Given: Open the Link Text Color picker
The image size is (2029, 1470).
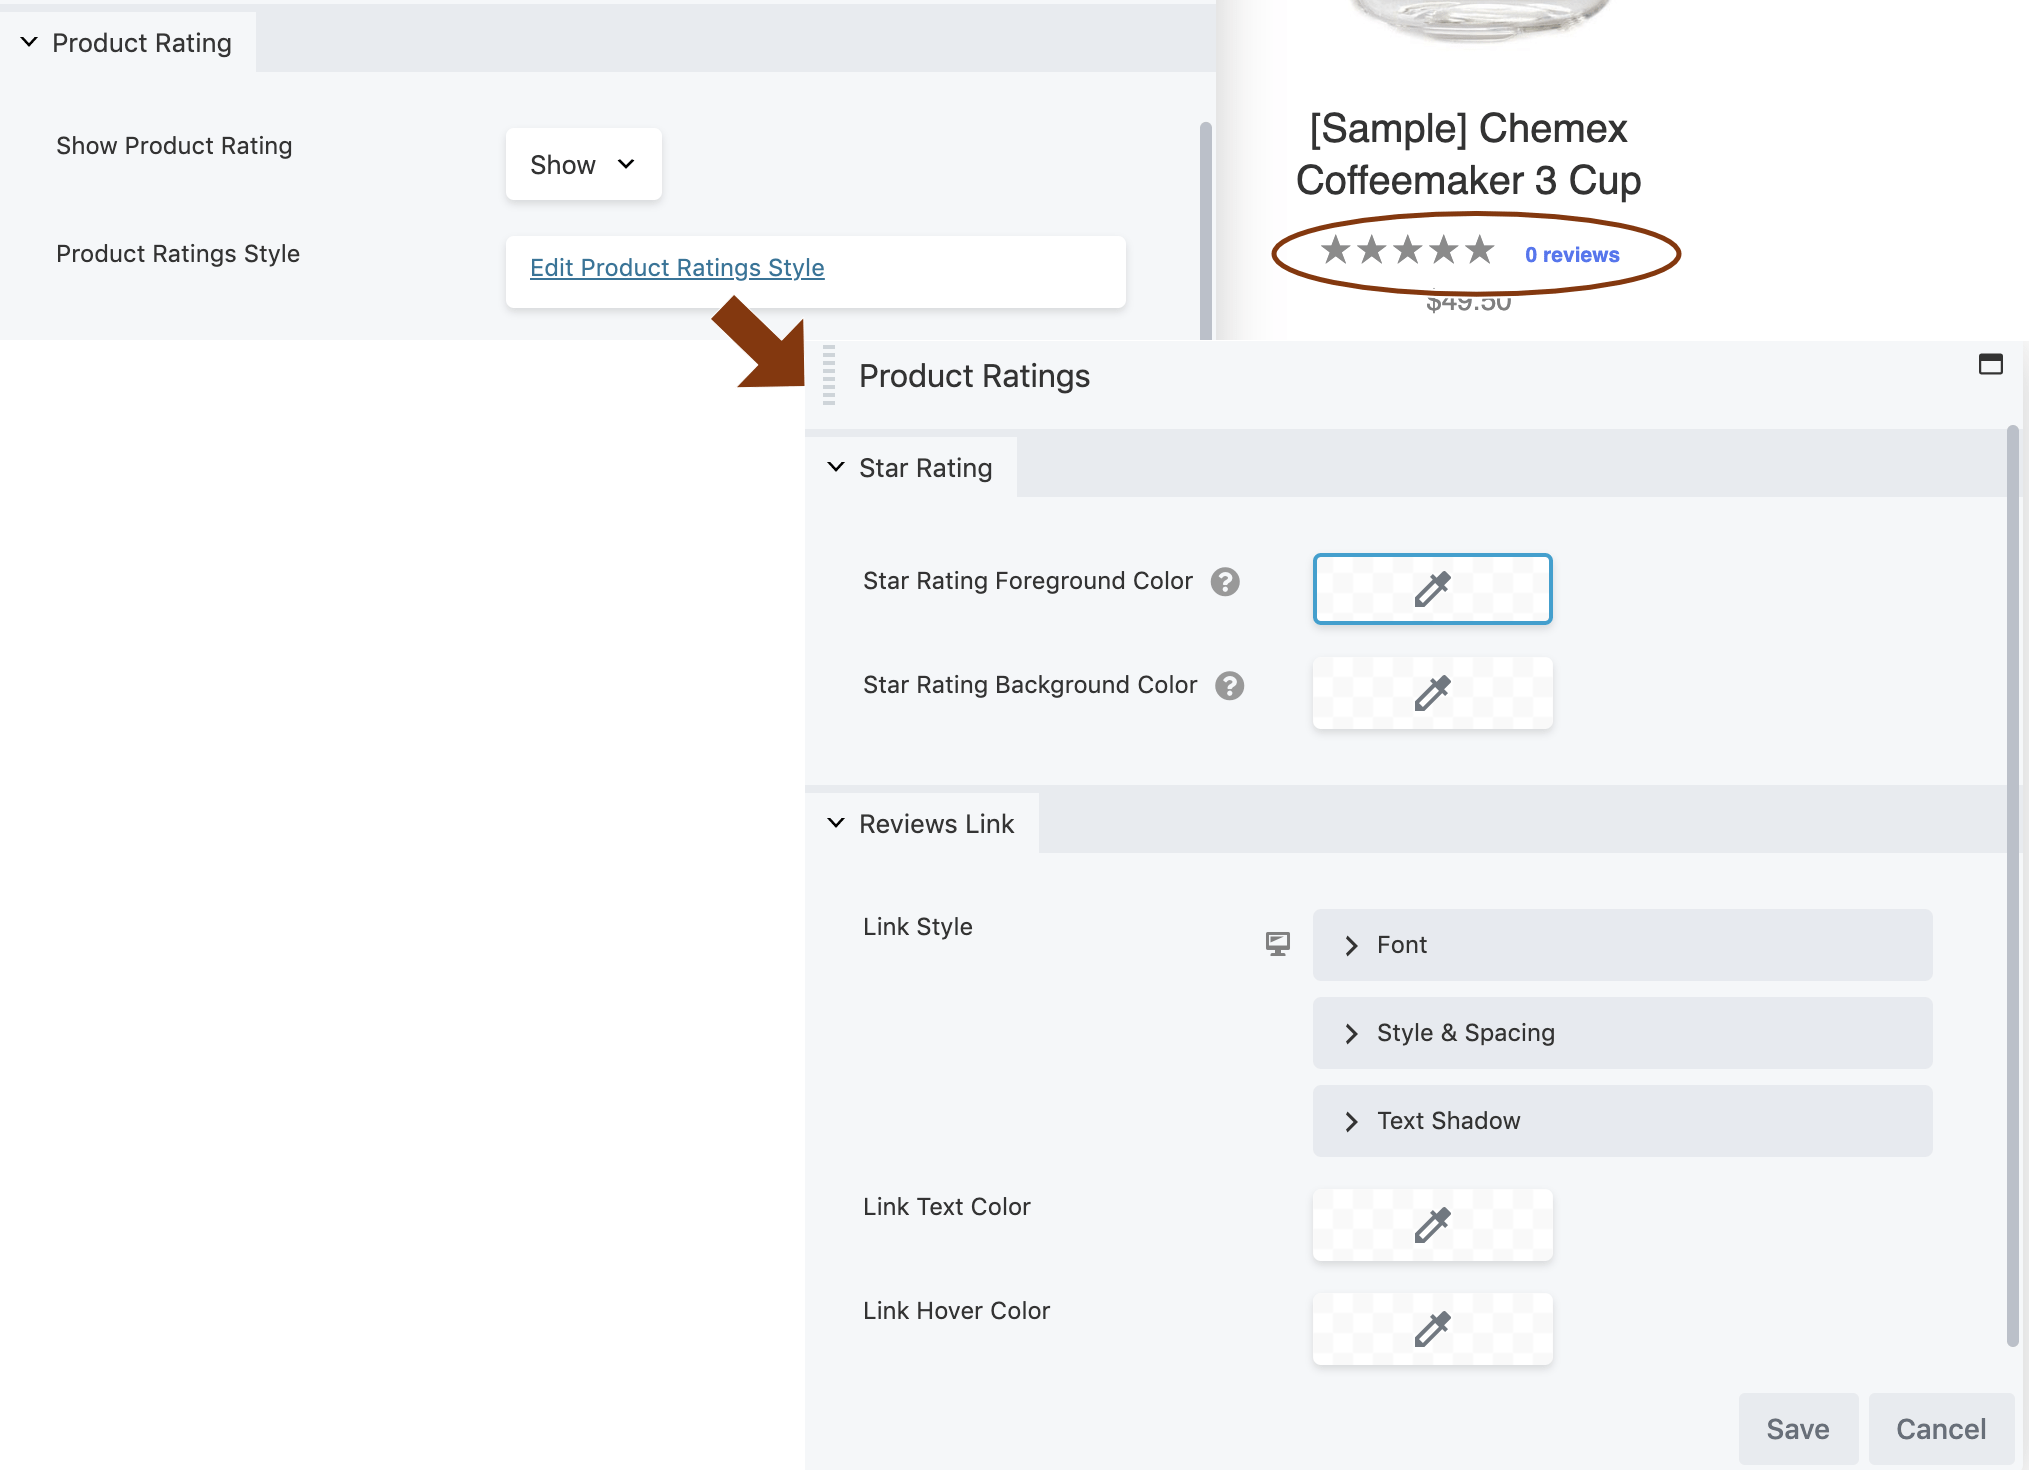Looking at the screenshot, I should (x=1432, y=1225).
